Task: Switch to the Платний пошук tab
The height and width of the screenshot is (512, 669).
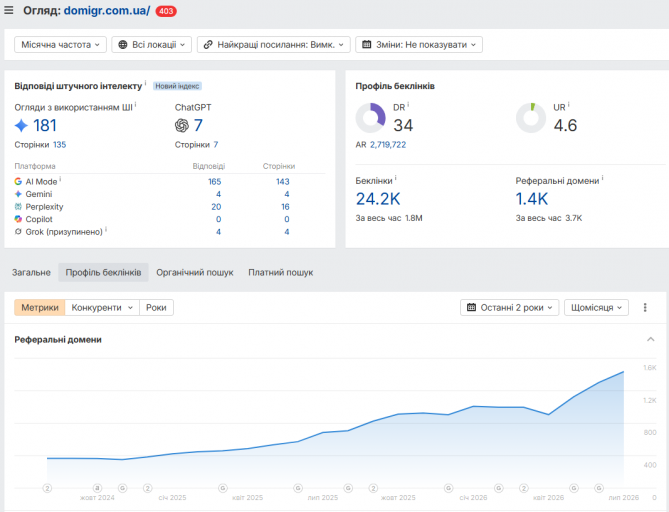Action: tap(281, 272)
